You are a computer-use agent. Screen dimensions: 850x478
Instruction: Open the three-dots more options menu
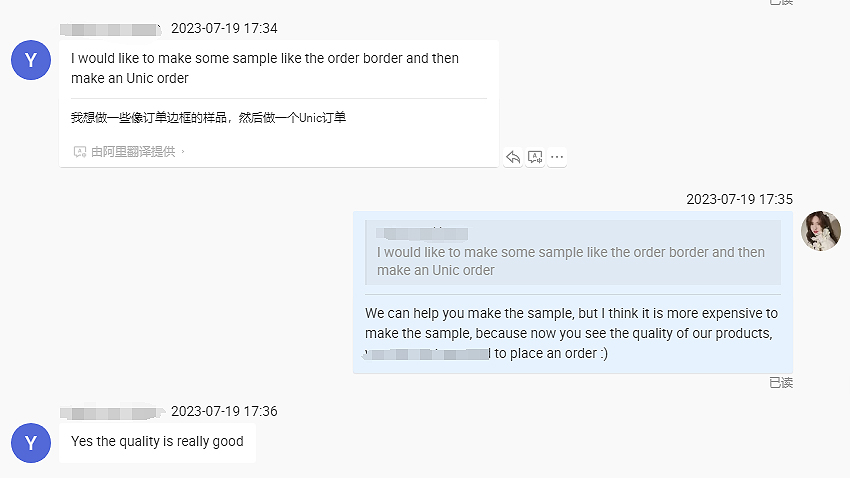(x=557, y=157)
